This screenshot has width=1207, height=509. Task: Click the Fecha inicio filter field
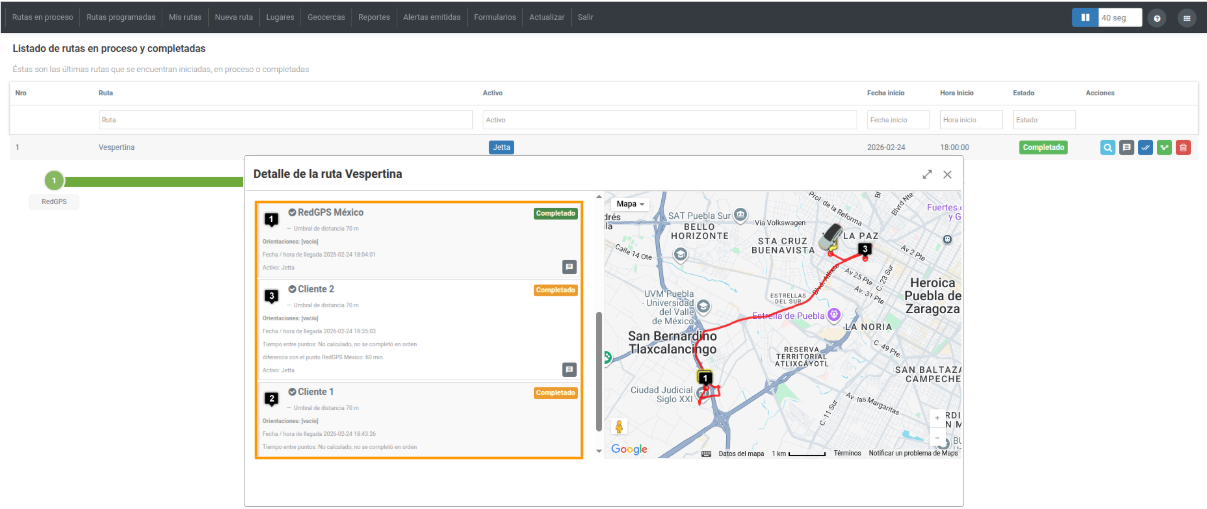(898, 119)
